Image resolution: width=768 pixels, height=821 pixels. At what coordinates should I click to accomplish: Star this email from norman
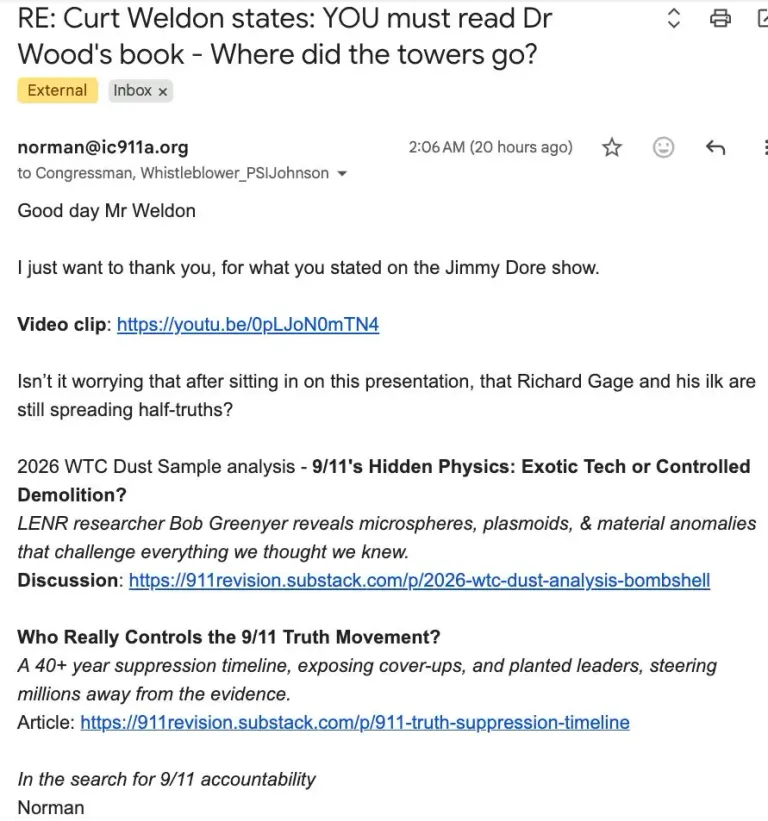pyautogui.click(x=611, y=148)
